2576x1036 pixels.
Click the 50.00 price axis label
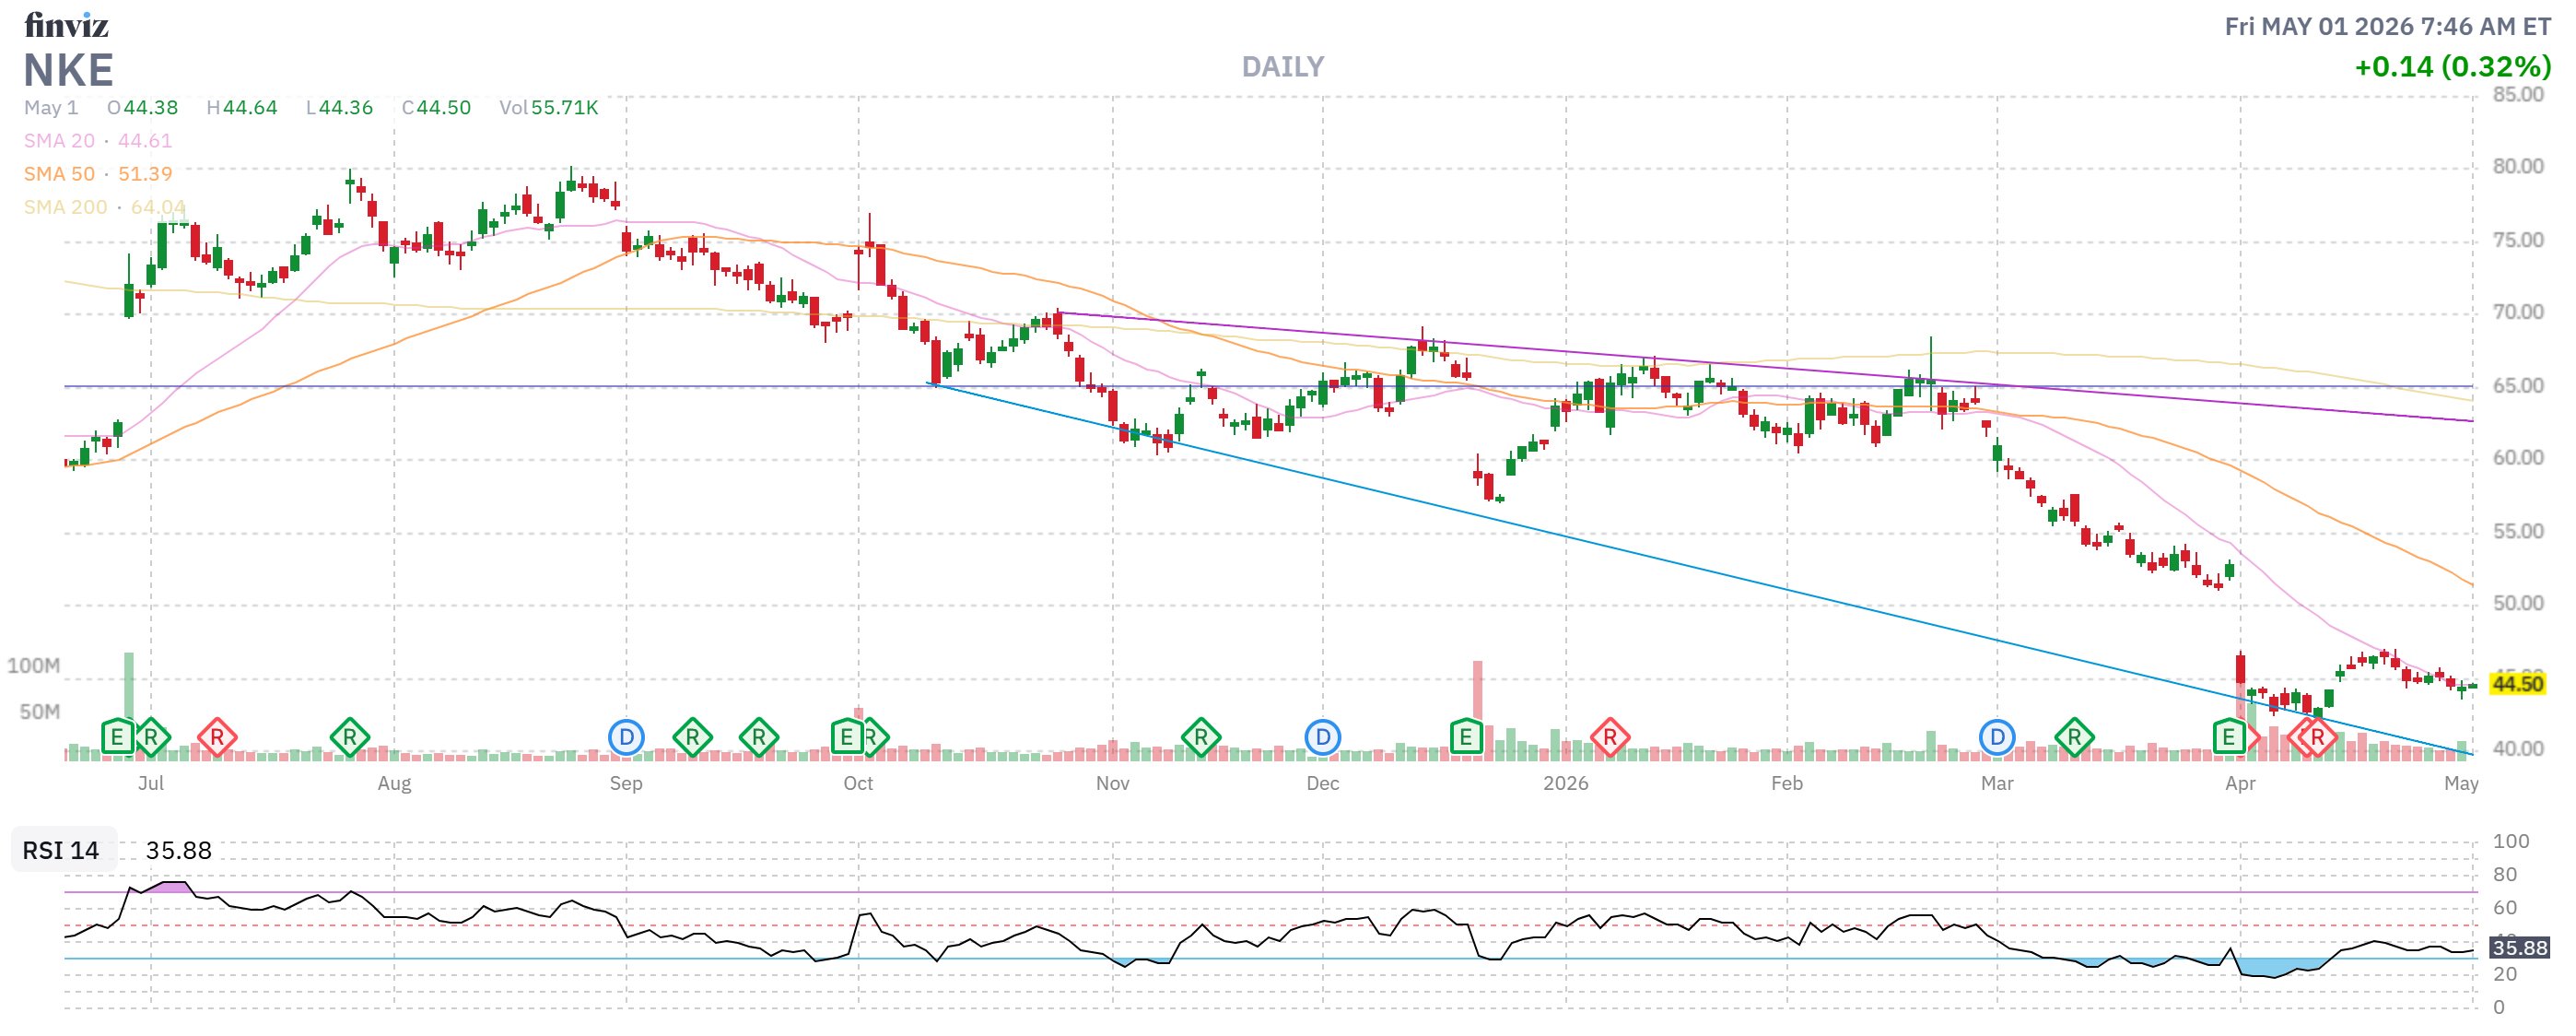click(x=2518, y=603)
